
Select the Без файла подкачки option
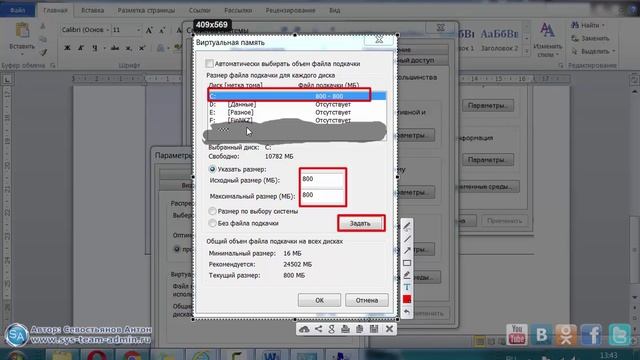(212, 223)
